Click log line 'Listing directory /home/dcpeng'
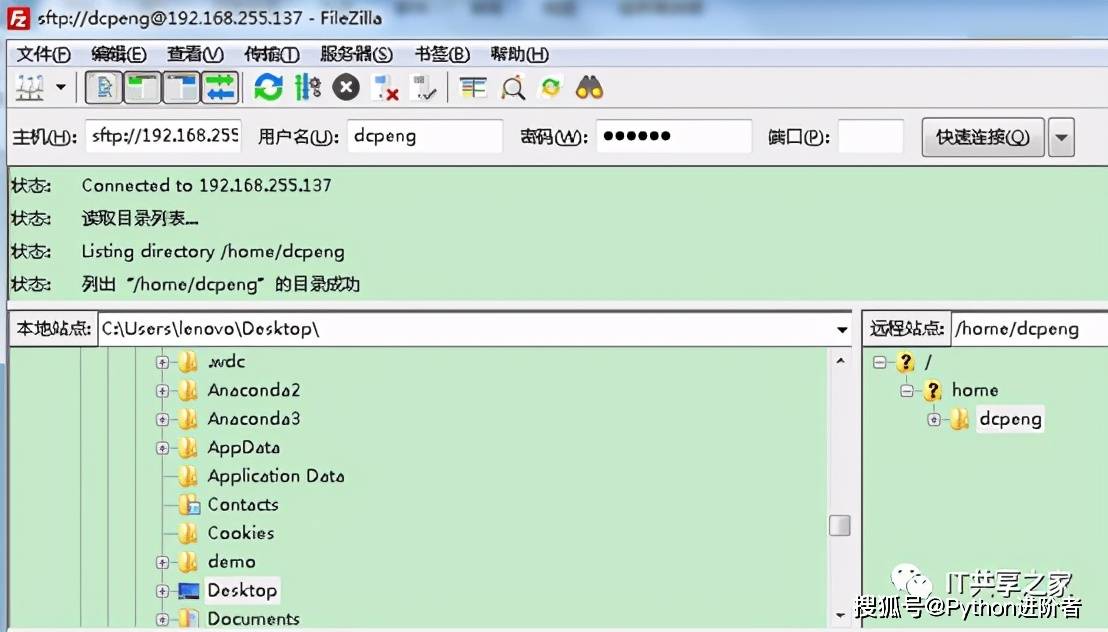Screen dimensions: 1108x632 click(213, 252)
